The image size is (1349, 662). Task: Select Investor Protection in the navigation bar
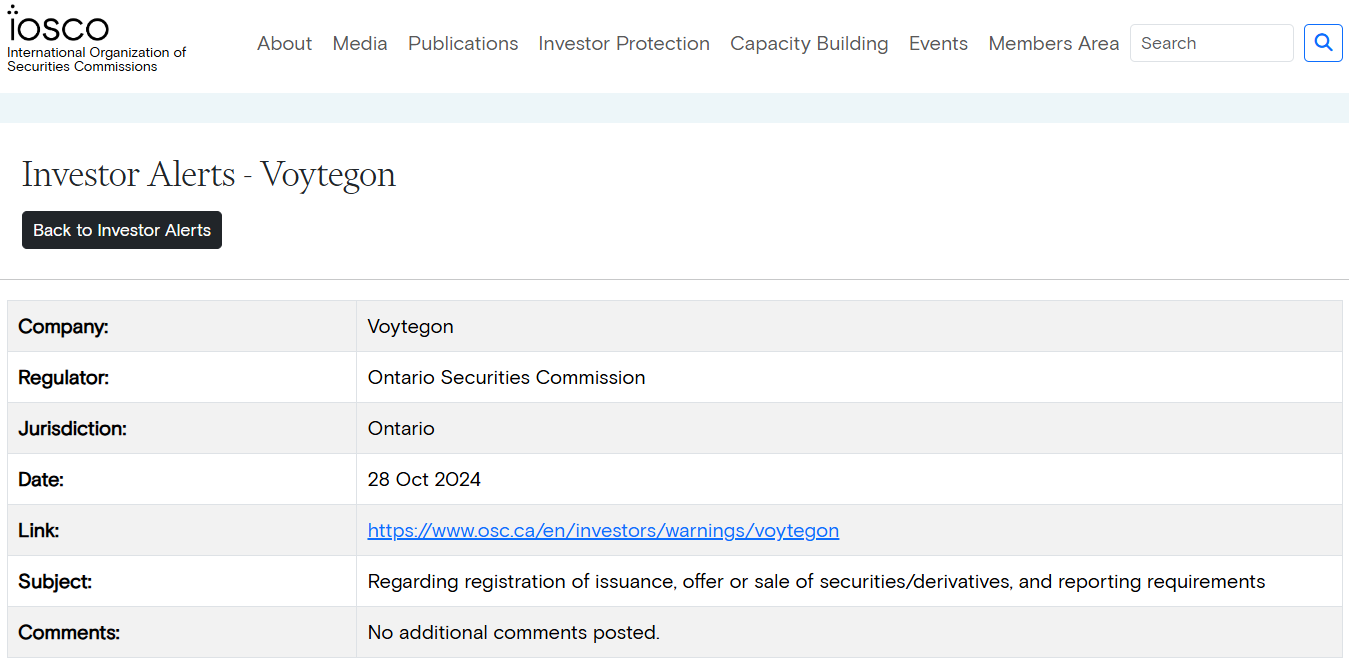click(624, 44)
